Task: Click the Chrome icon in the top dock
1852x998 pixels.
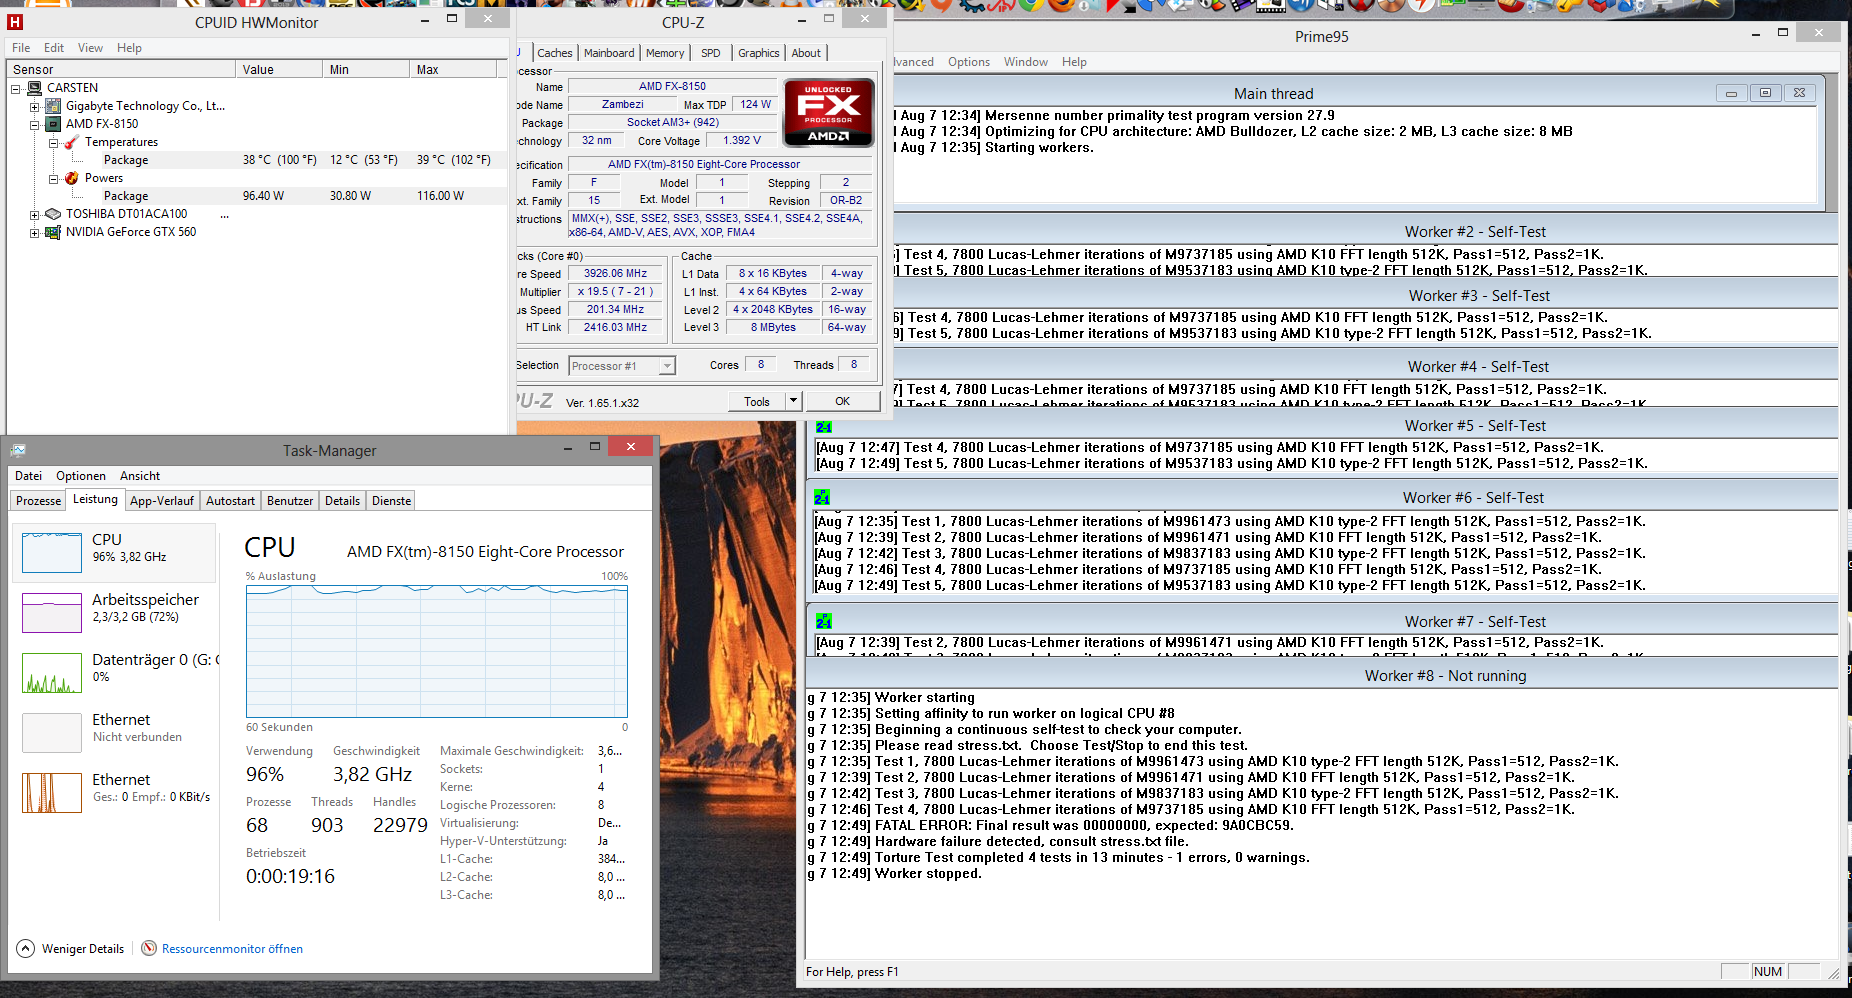Action: click(x=1032, y=5)
